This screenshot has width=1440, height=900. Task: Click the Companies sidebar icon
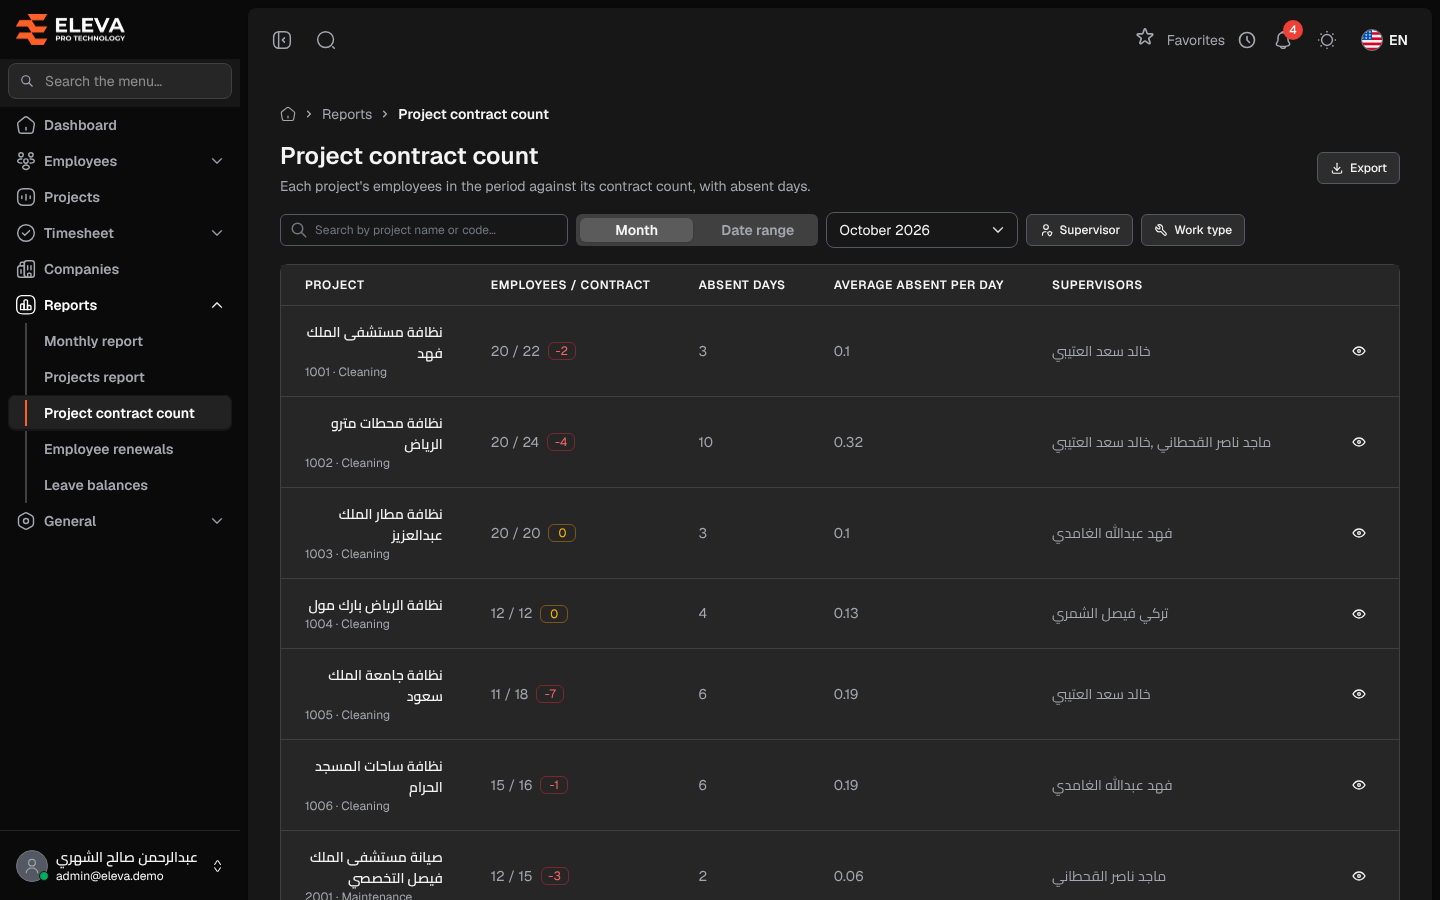tap(26, 269)
